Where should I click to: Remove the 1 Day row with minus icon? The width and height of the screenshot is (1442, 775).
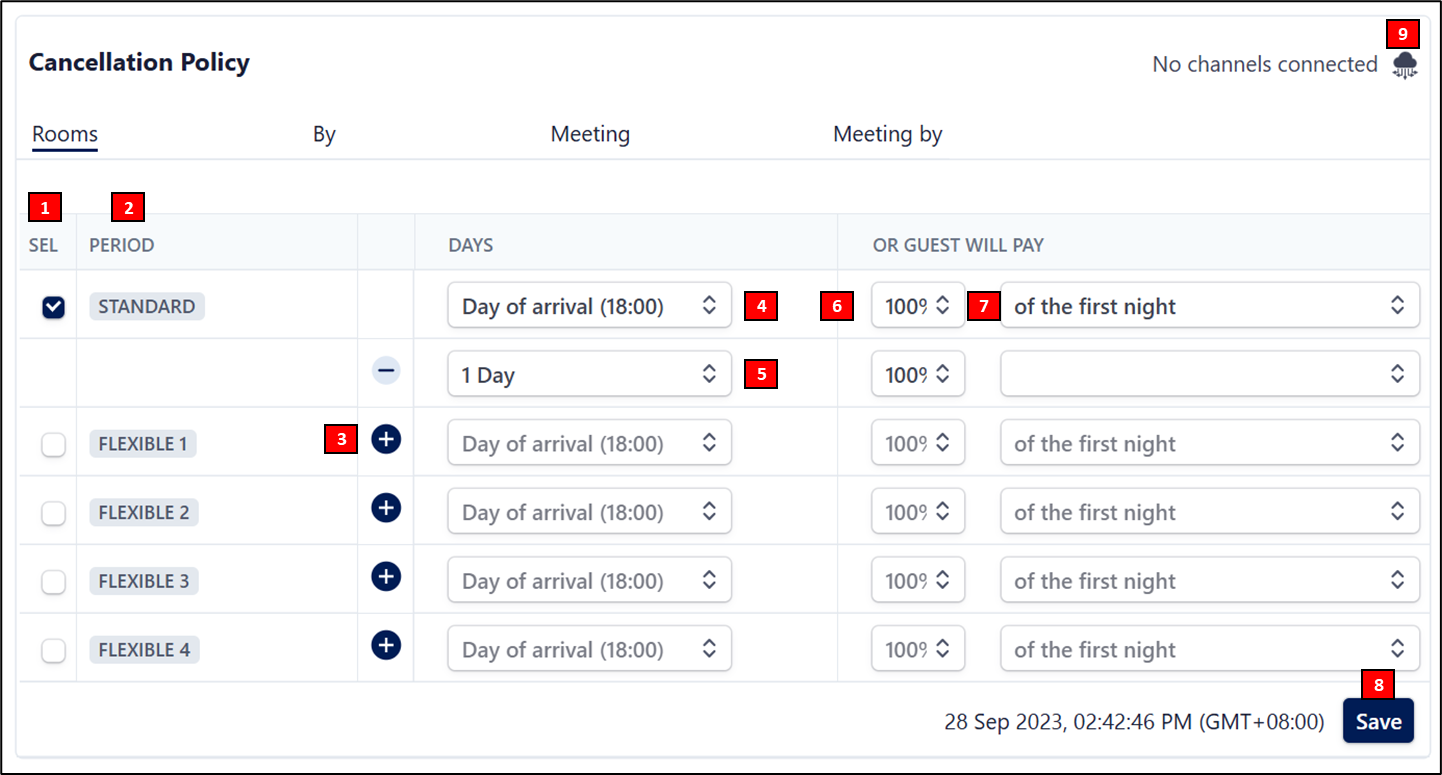pyautogui.click(x=386, y=371)
